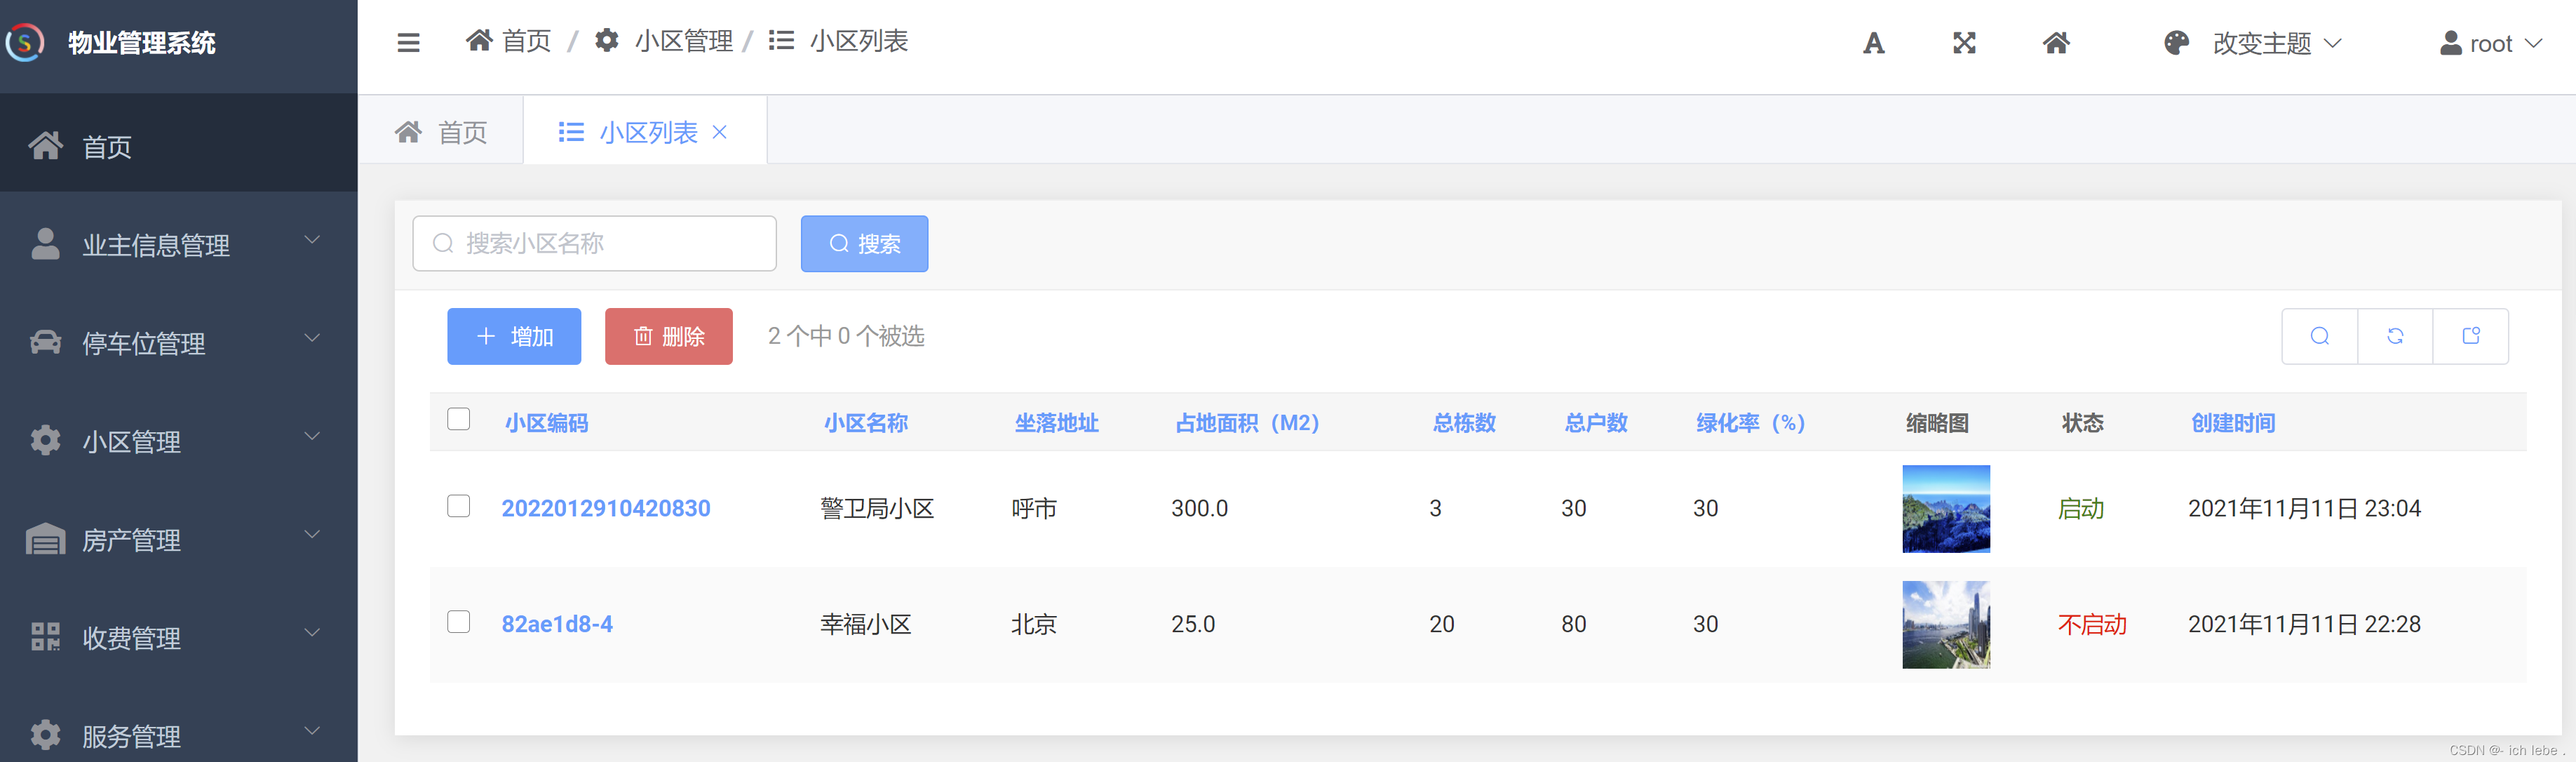Click the 增加 button to add a community
Viewport: 2576px width, 762px height.
coord(514,336)
